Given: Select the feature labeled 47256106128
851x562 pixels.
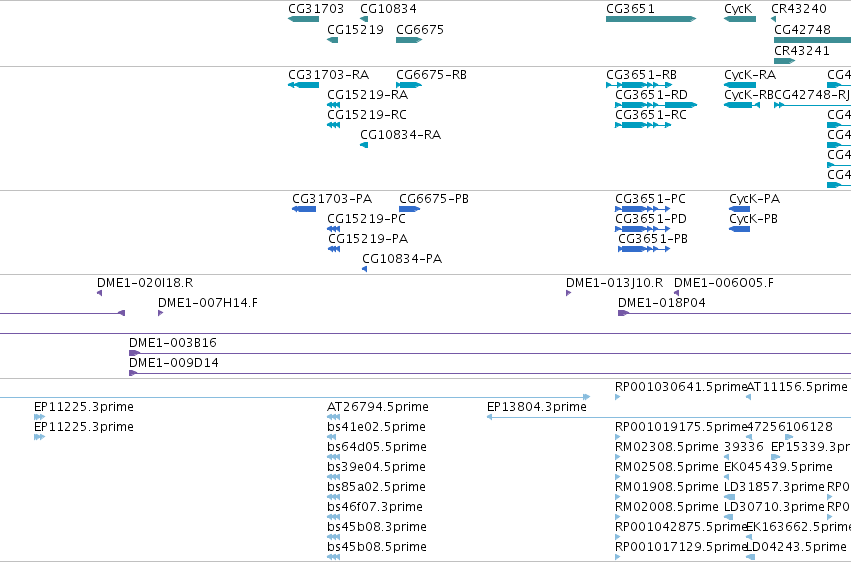Looking at the screenshot, I should 790,427.
